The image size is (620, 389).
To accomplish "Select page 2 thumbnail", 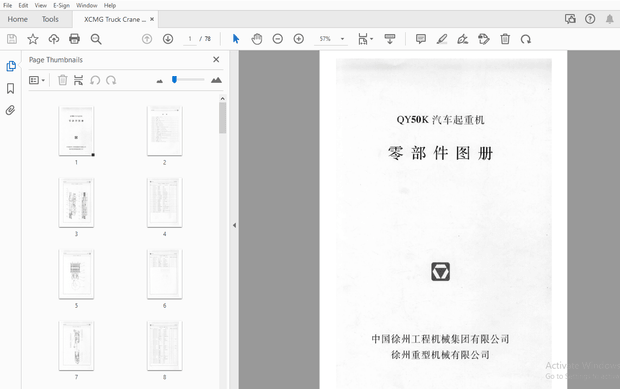I will pos(164,131).
